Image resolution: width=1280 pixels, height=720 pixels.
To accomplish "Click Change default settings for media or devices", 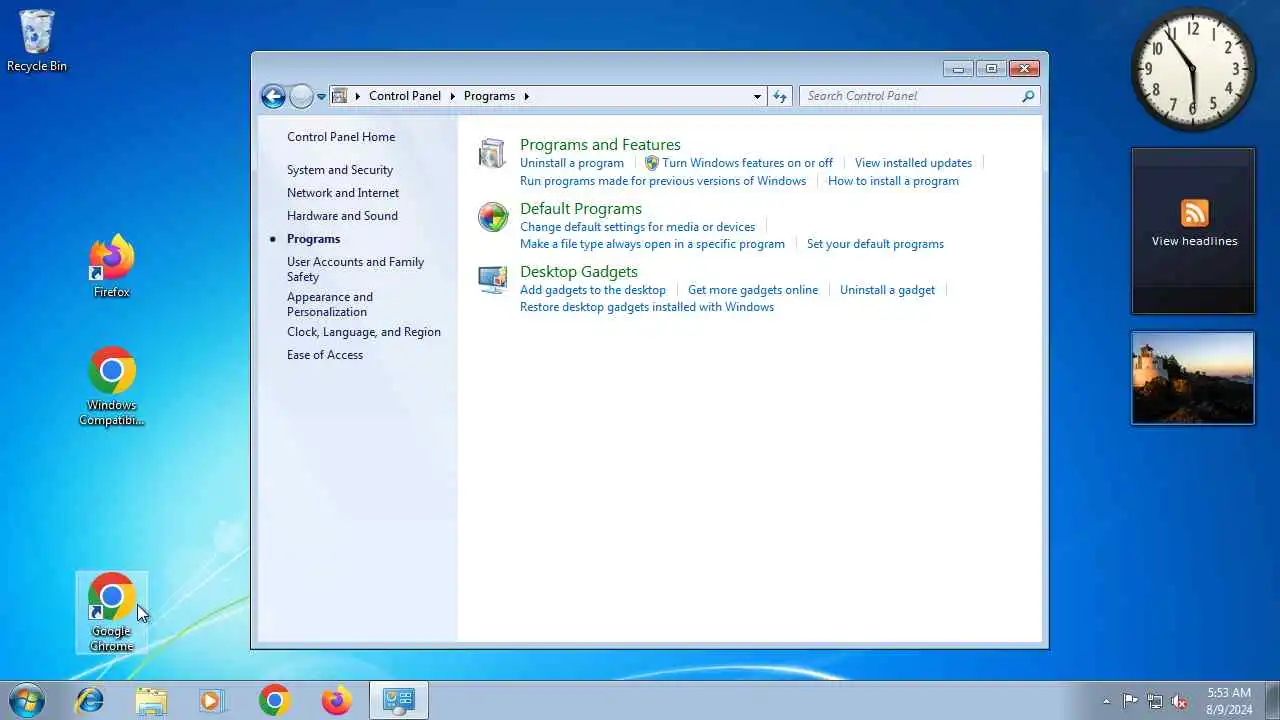I will [x=637, y=227].
